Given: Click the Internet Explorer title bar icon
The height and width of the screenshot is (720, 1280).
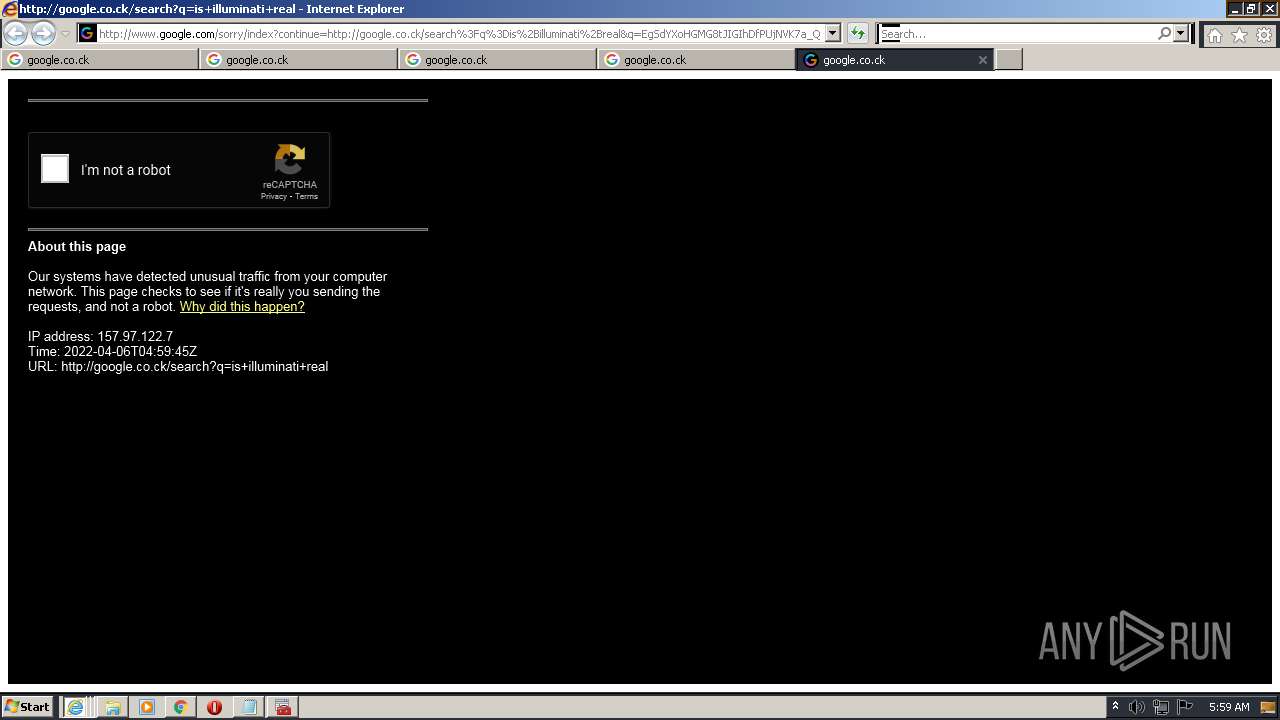Looking at the screenshot, I should [x=10, y=9].
